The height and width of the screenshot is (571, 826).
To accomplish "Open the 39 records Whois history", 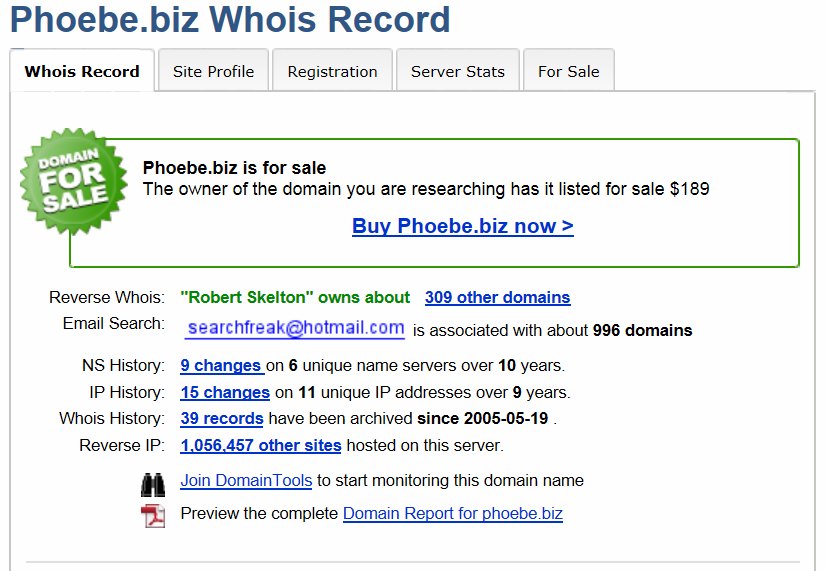I will [222, 418].
